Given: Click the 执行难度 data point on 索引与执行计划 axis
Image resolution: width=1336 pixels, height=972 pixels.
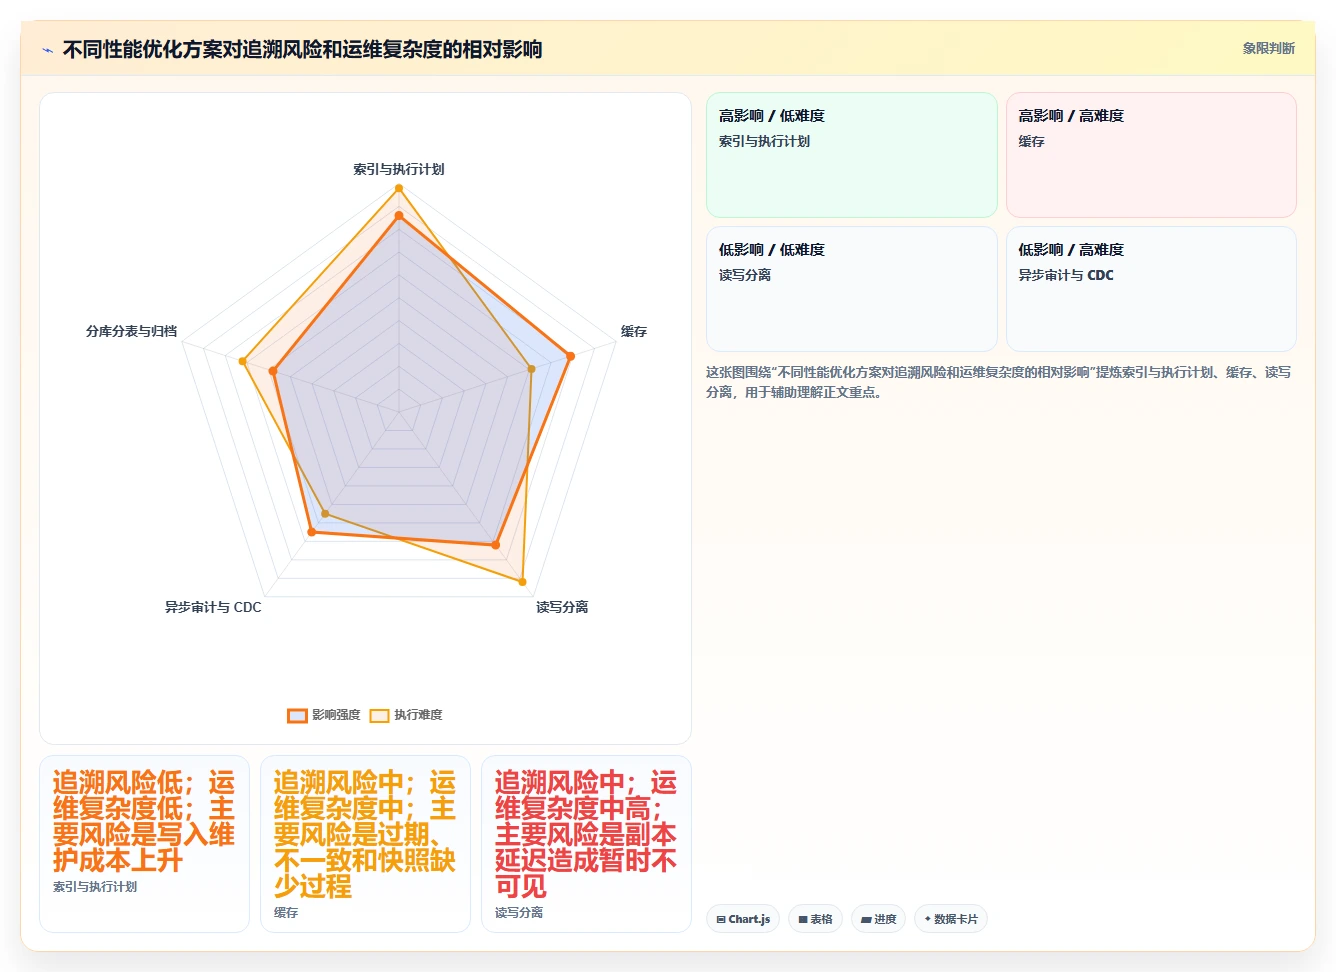Looking at the screenshot, I should [x=398, y=188].
